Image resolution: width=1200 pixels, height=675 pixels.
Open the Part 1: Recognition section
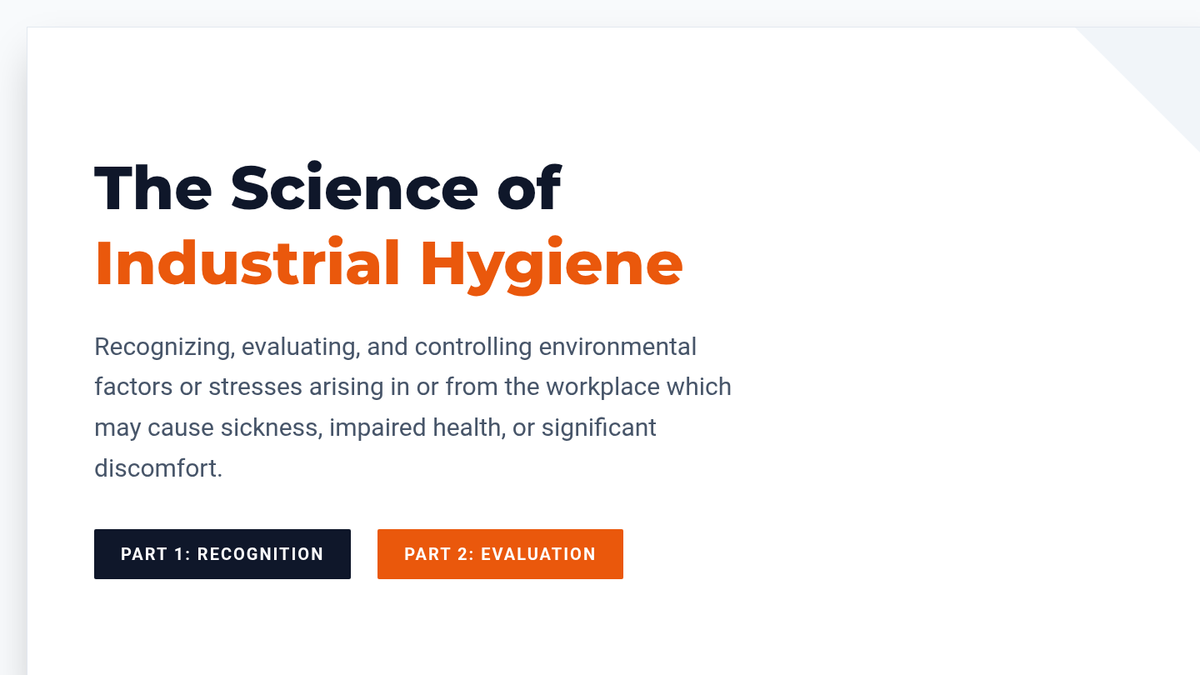pyautogui.click(x=222, y=554)
